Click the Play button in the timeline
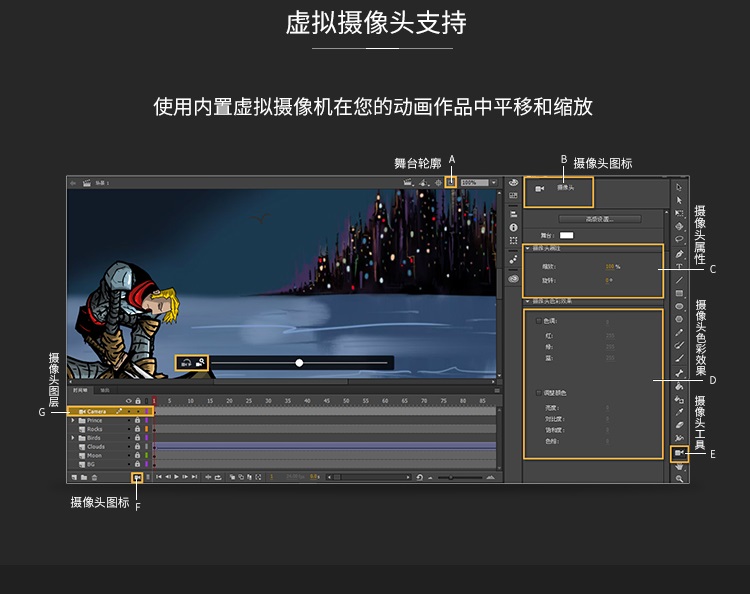Viewport: 750px width, 594px height. coord(176,477)
